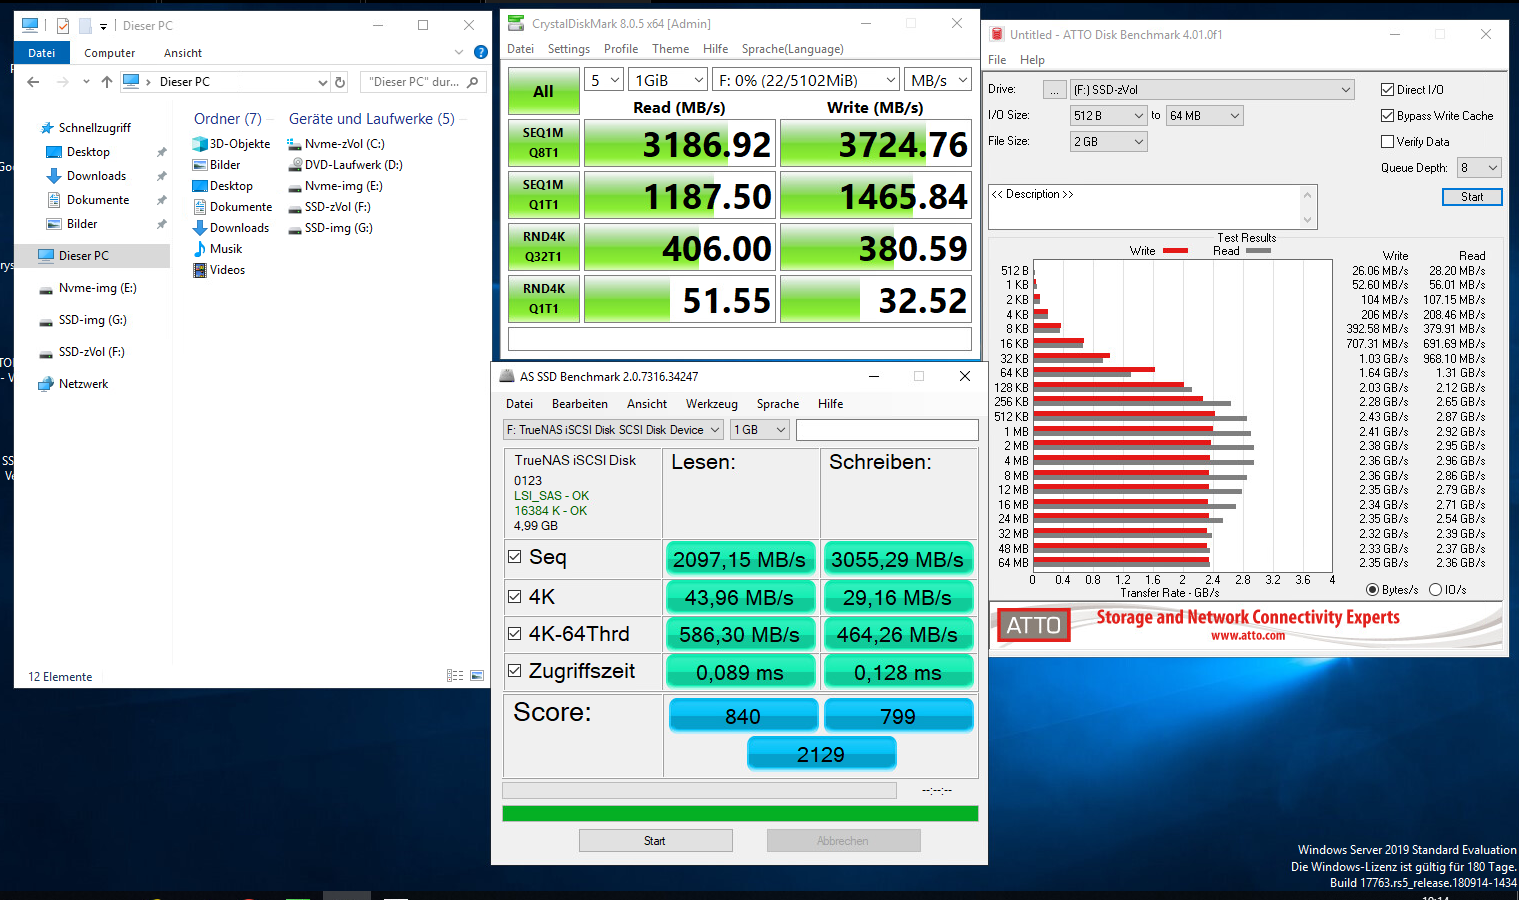Viewport: 1519px width, 900px height.
Task: Select the SSD-zVol (F:) drive in Geräte list
Action: click(330, 207)
